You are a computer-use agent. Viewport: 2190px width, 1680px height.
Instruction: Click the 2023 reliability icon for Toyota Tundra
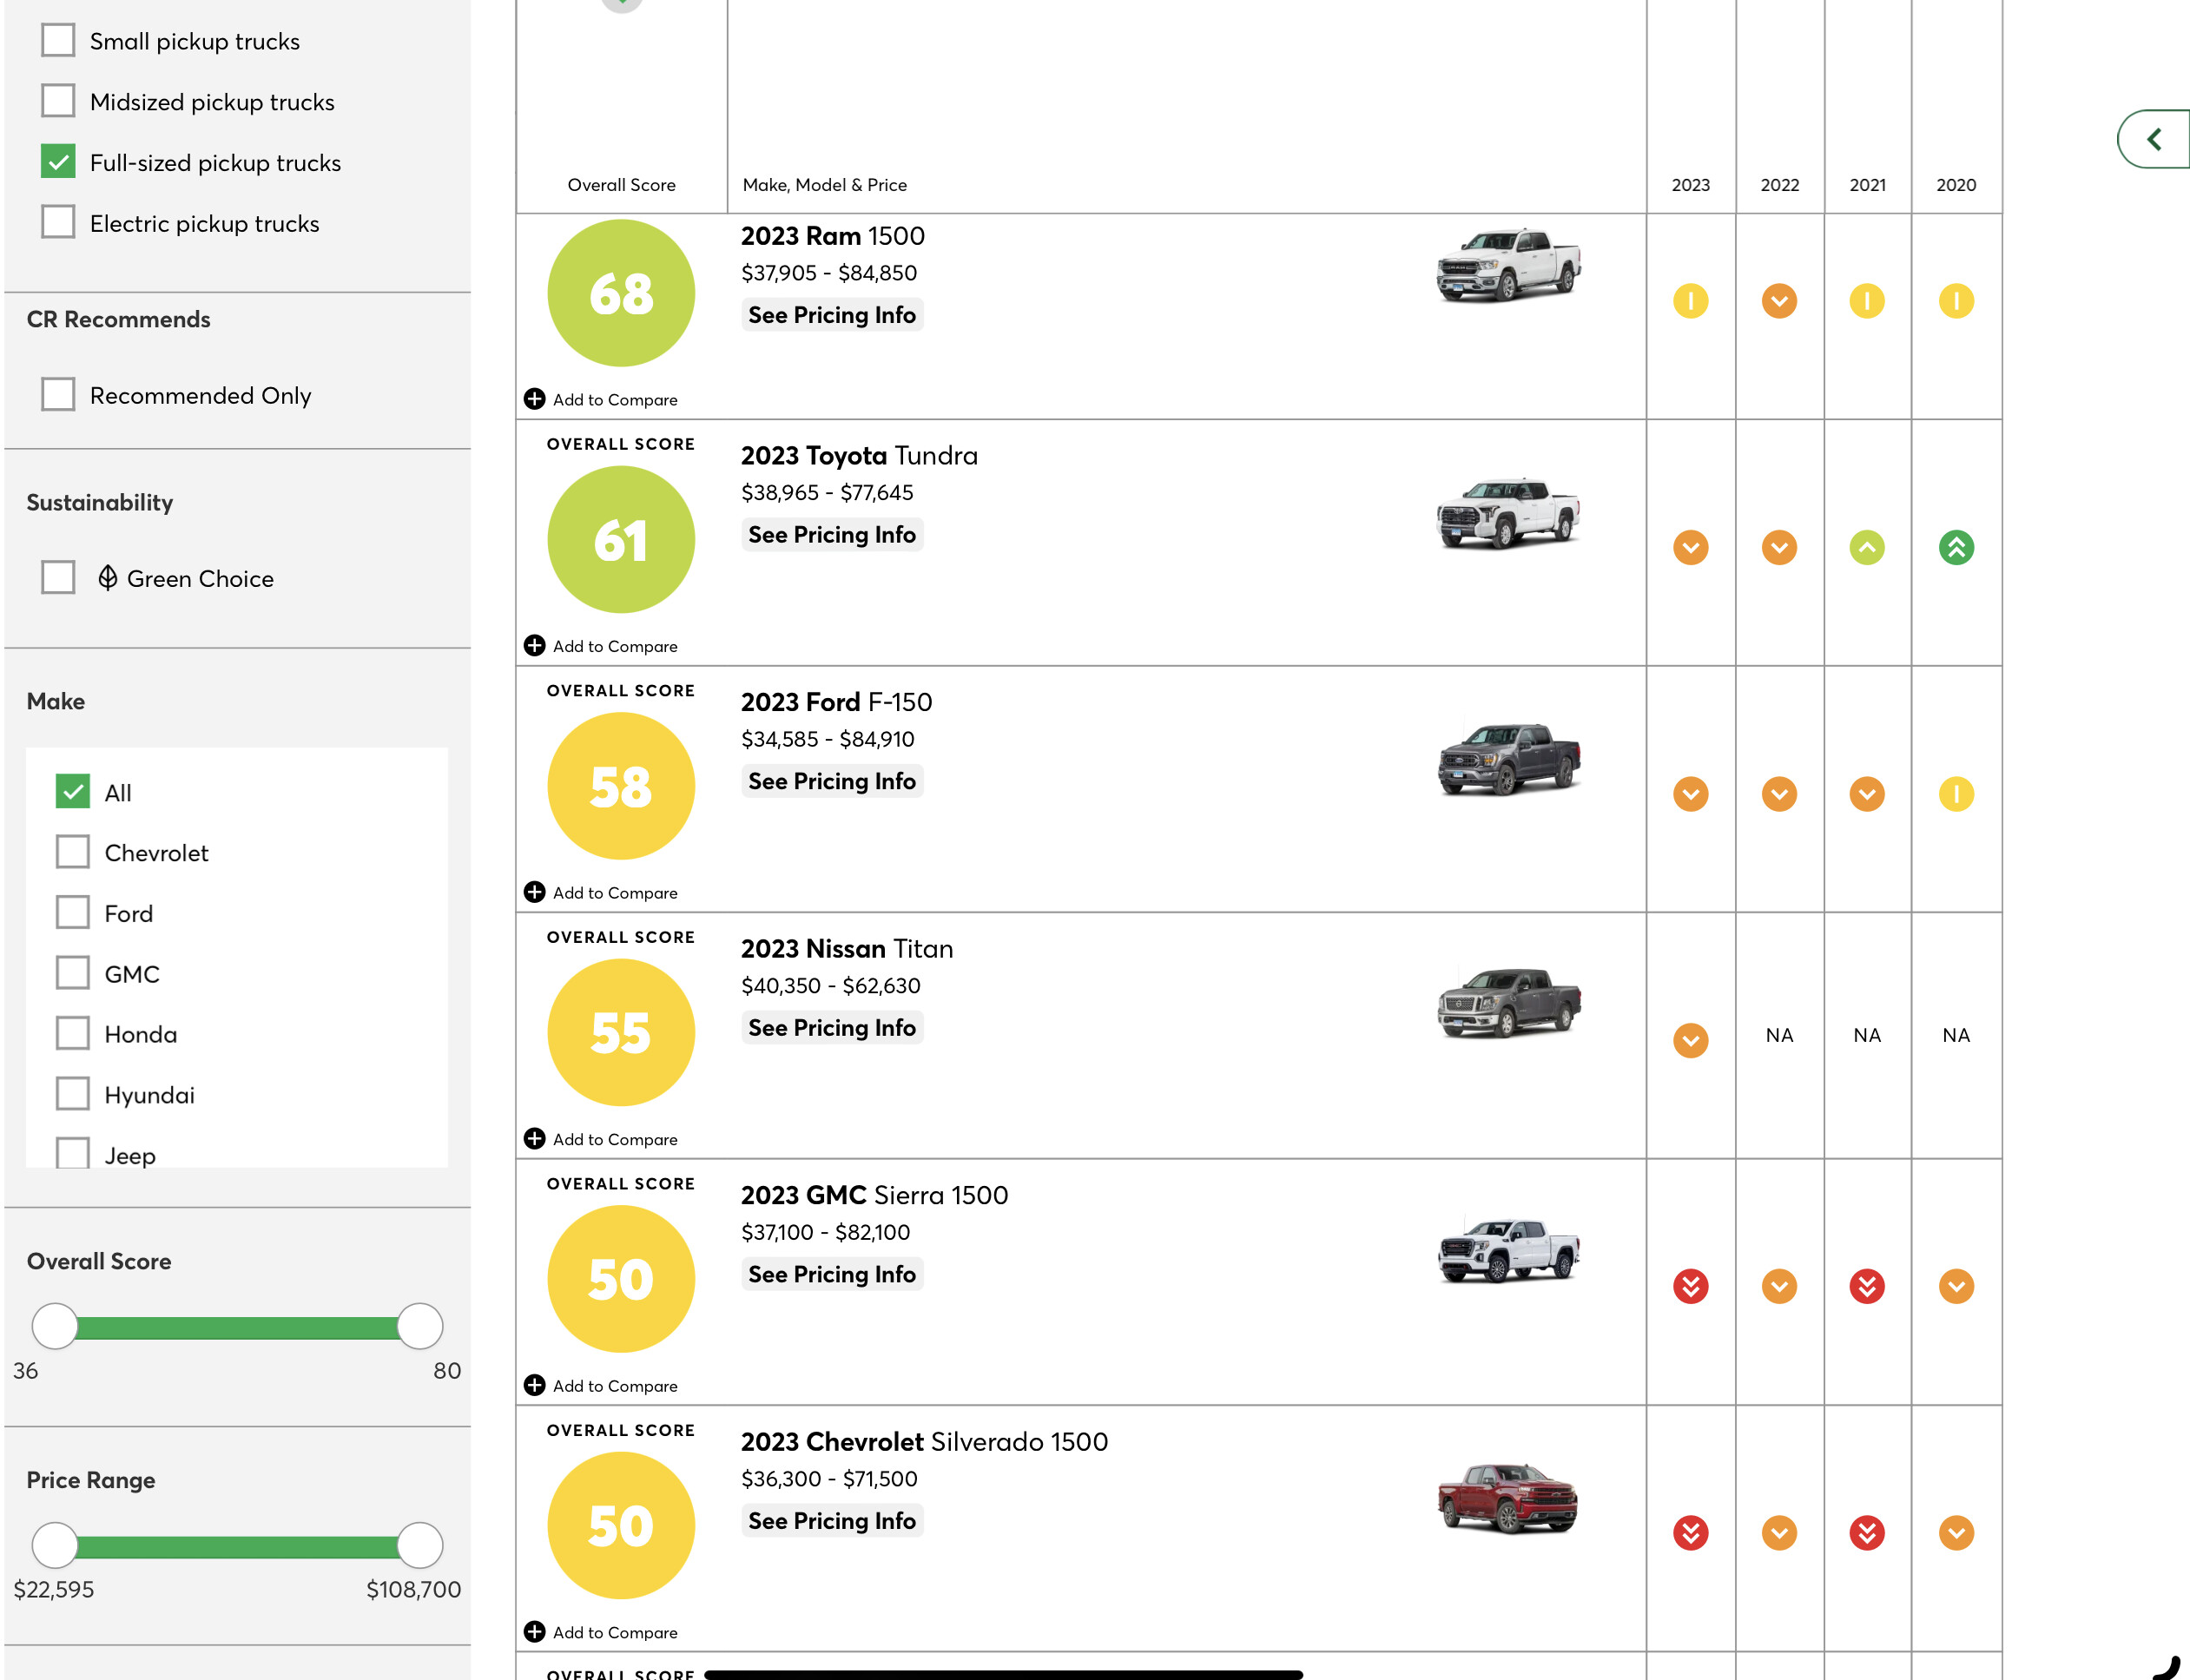pos(1690,547)
